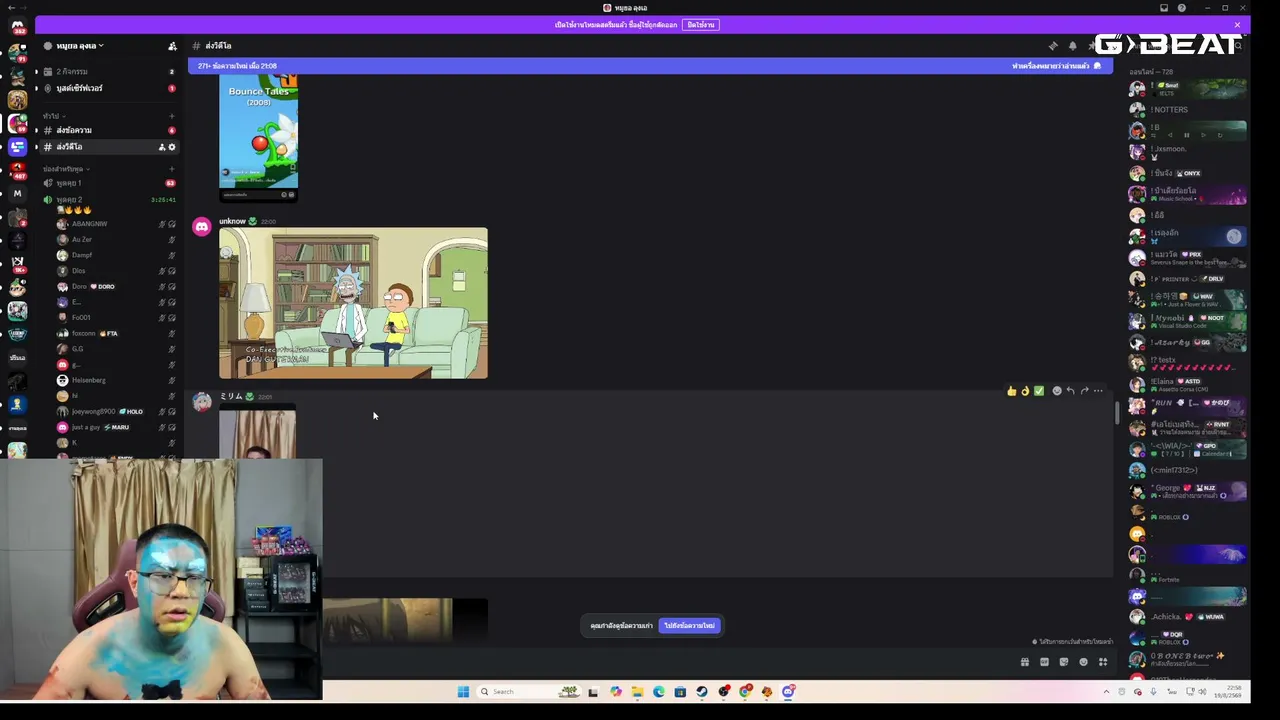The image size is (1280, 720).
Task: Select member George in member list
Action: click(1188, 491)
